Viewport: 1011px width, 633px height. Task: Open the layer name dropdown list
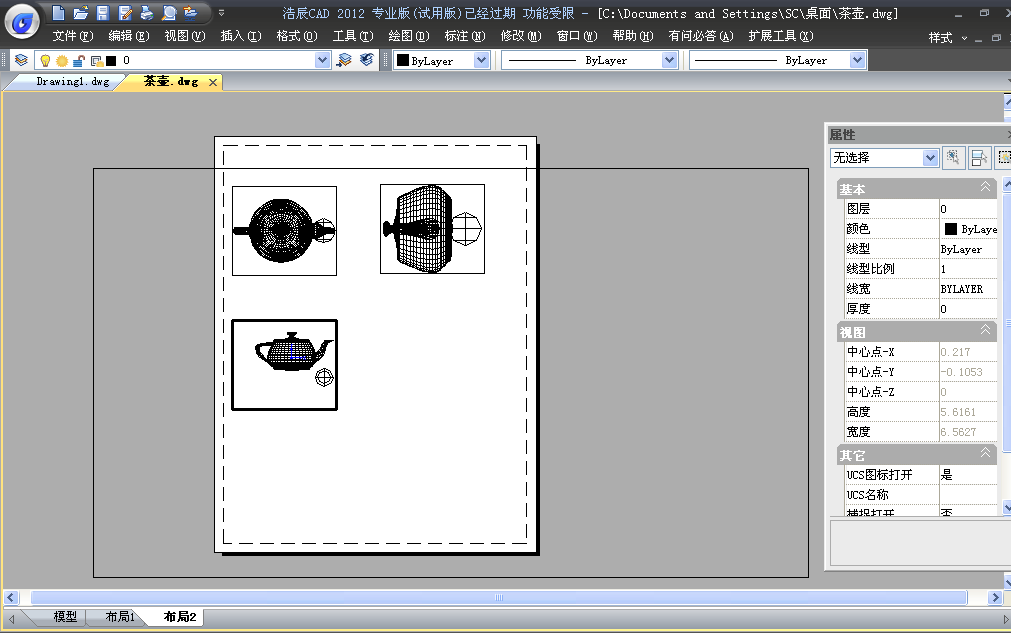(x=322, y=60)
